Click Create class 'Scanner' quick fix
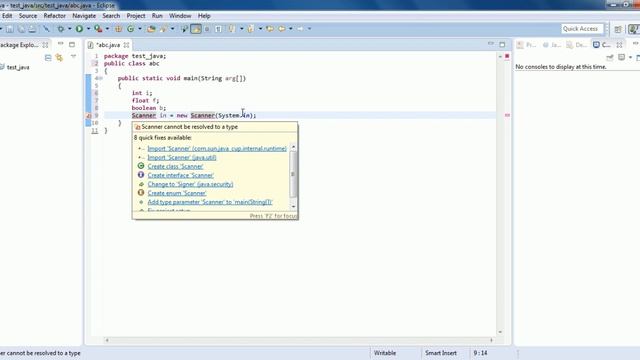 [x=175, y=167]
